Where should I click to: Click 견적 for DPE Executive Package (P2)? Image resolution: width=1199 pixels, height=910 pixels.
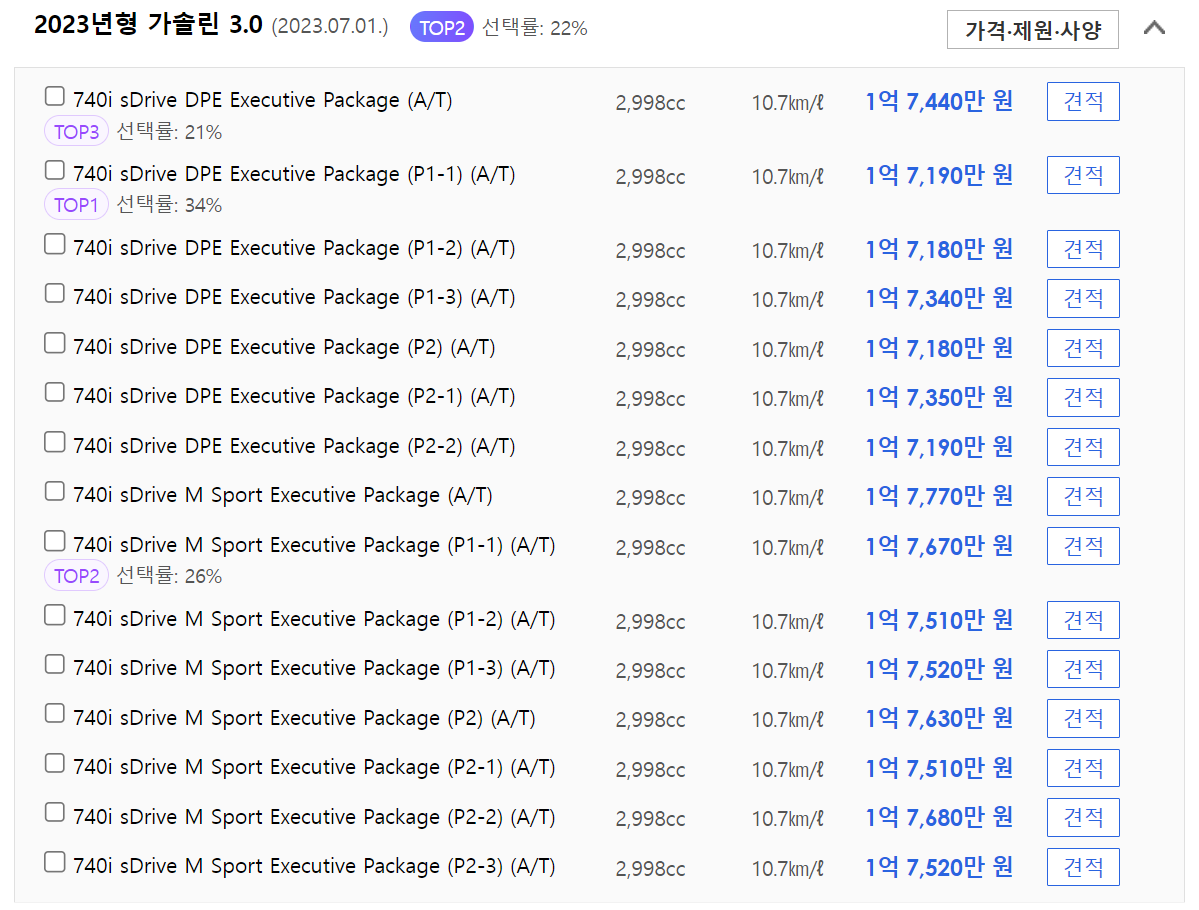(x=1083, y=348)
